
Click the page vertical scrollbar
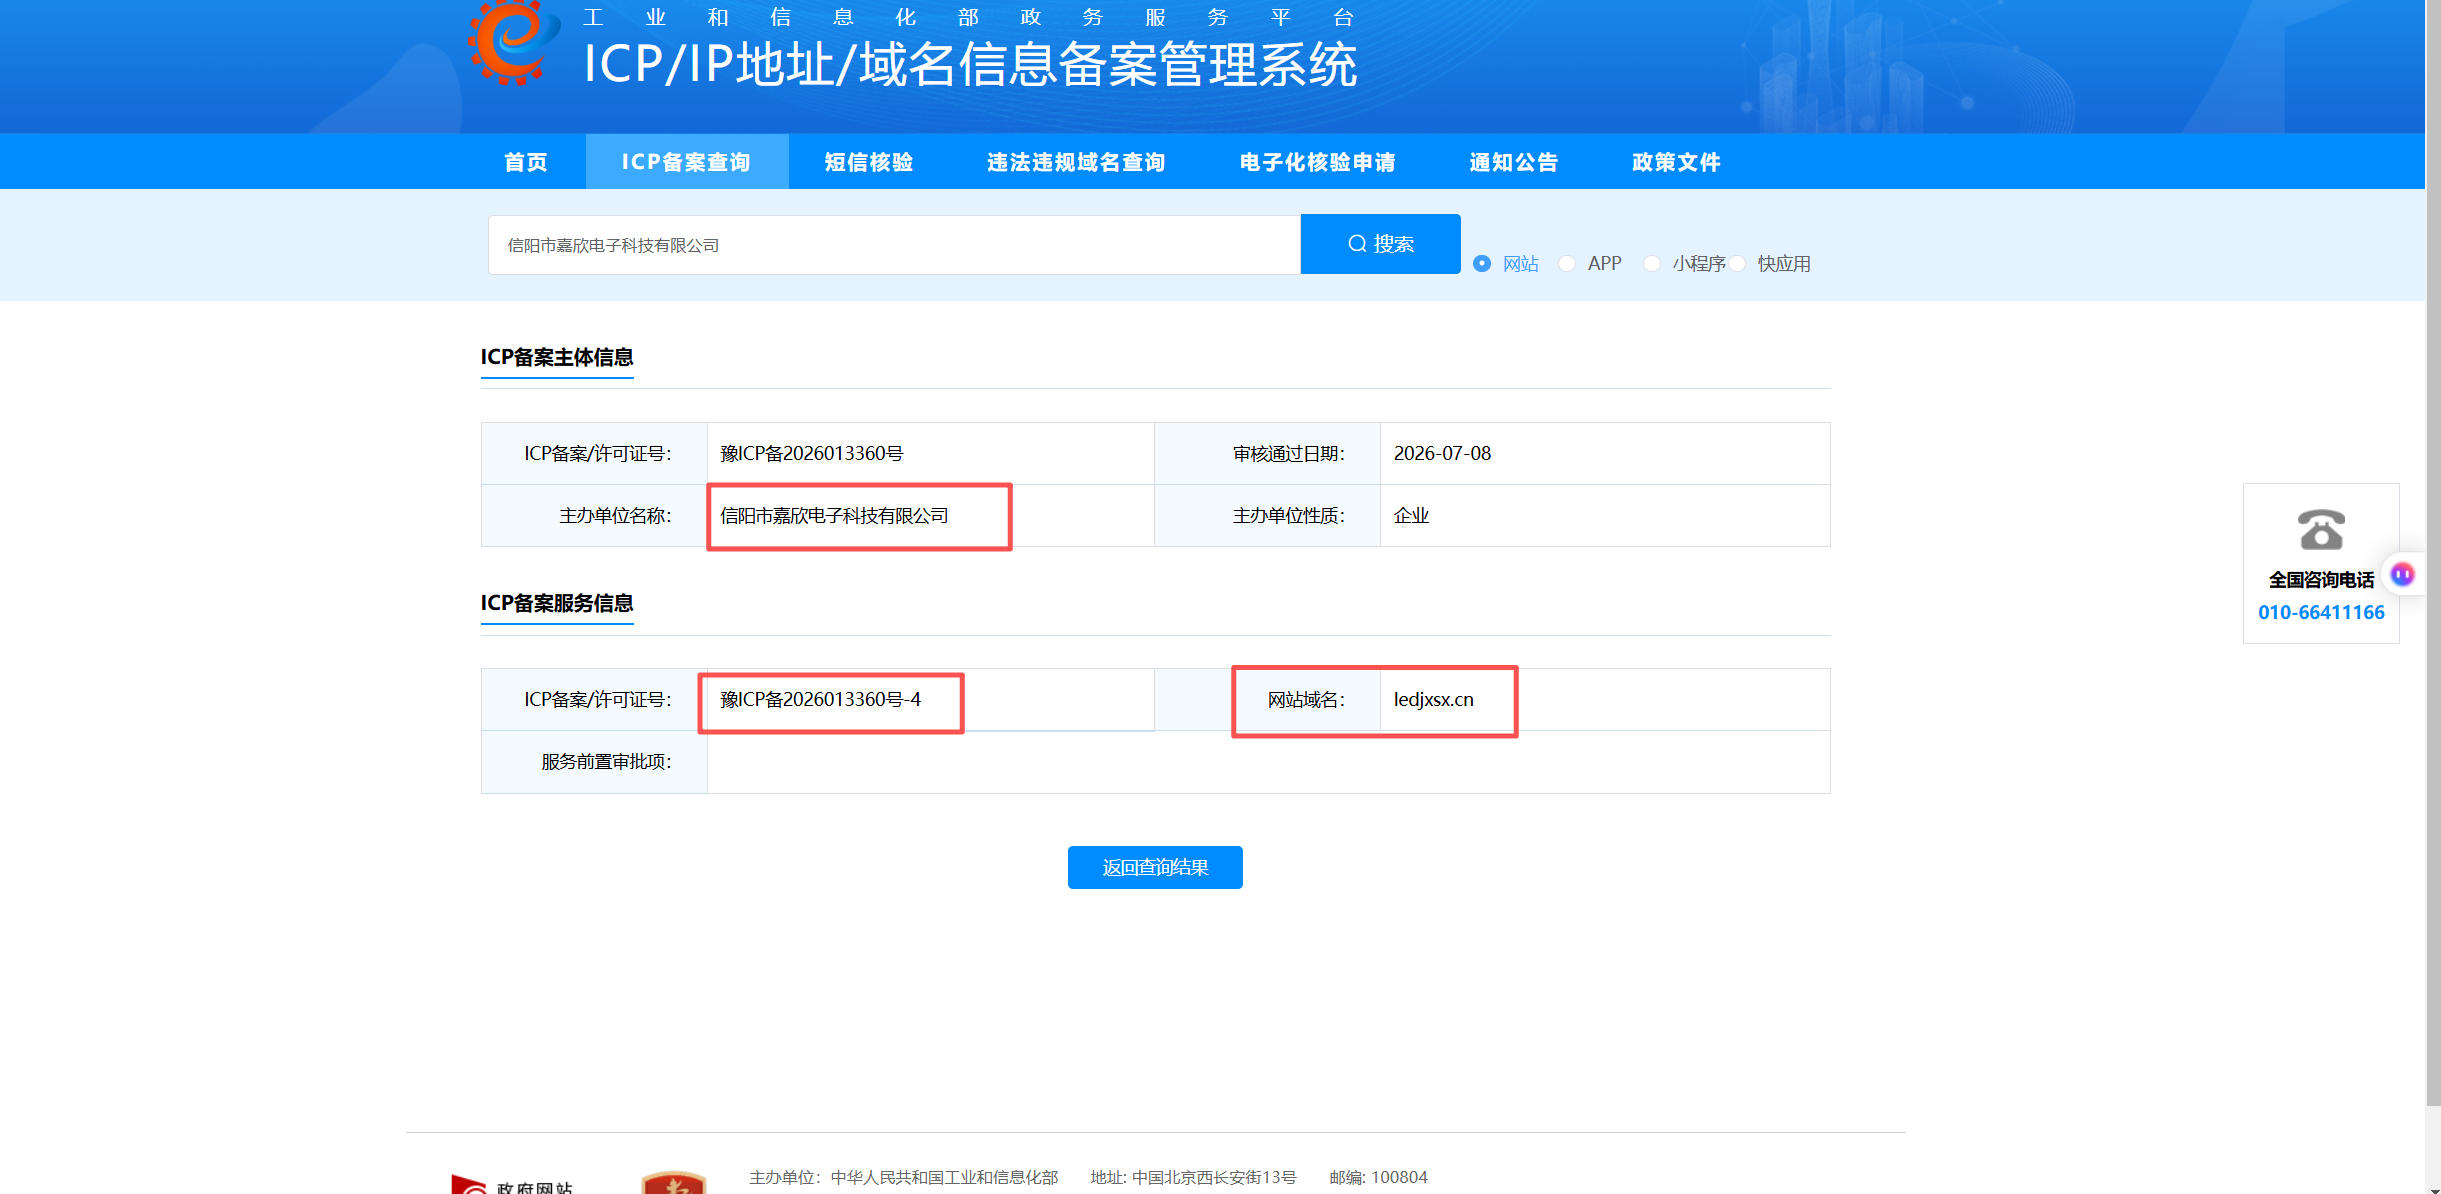tap(2433, 554)
